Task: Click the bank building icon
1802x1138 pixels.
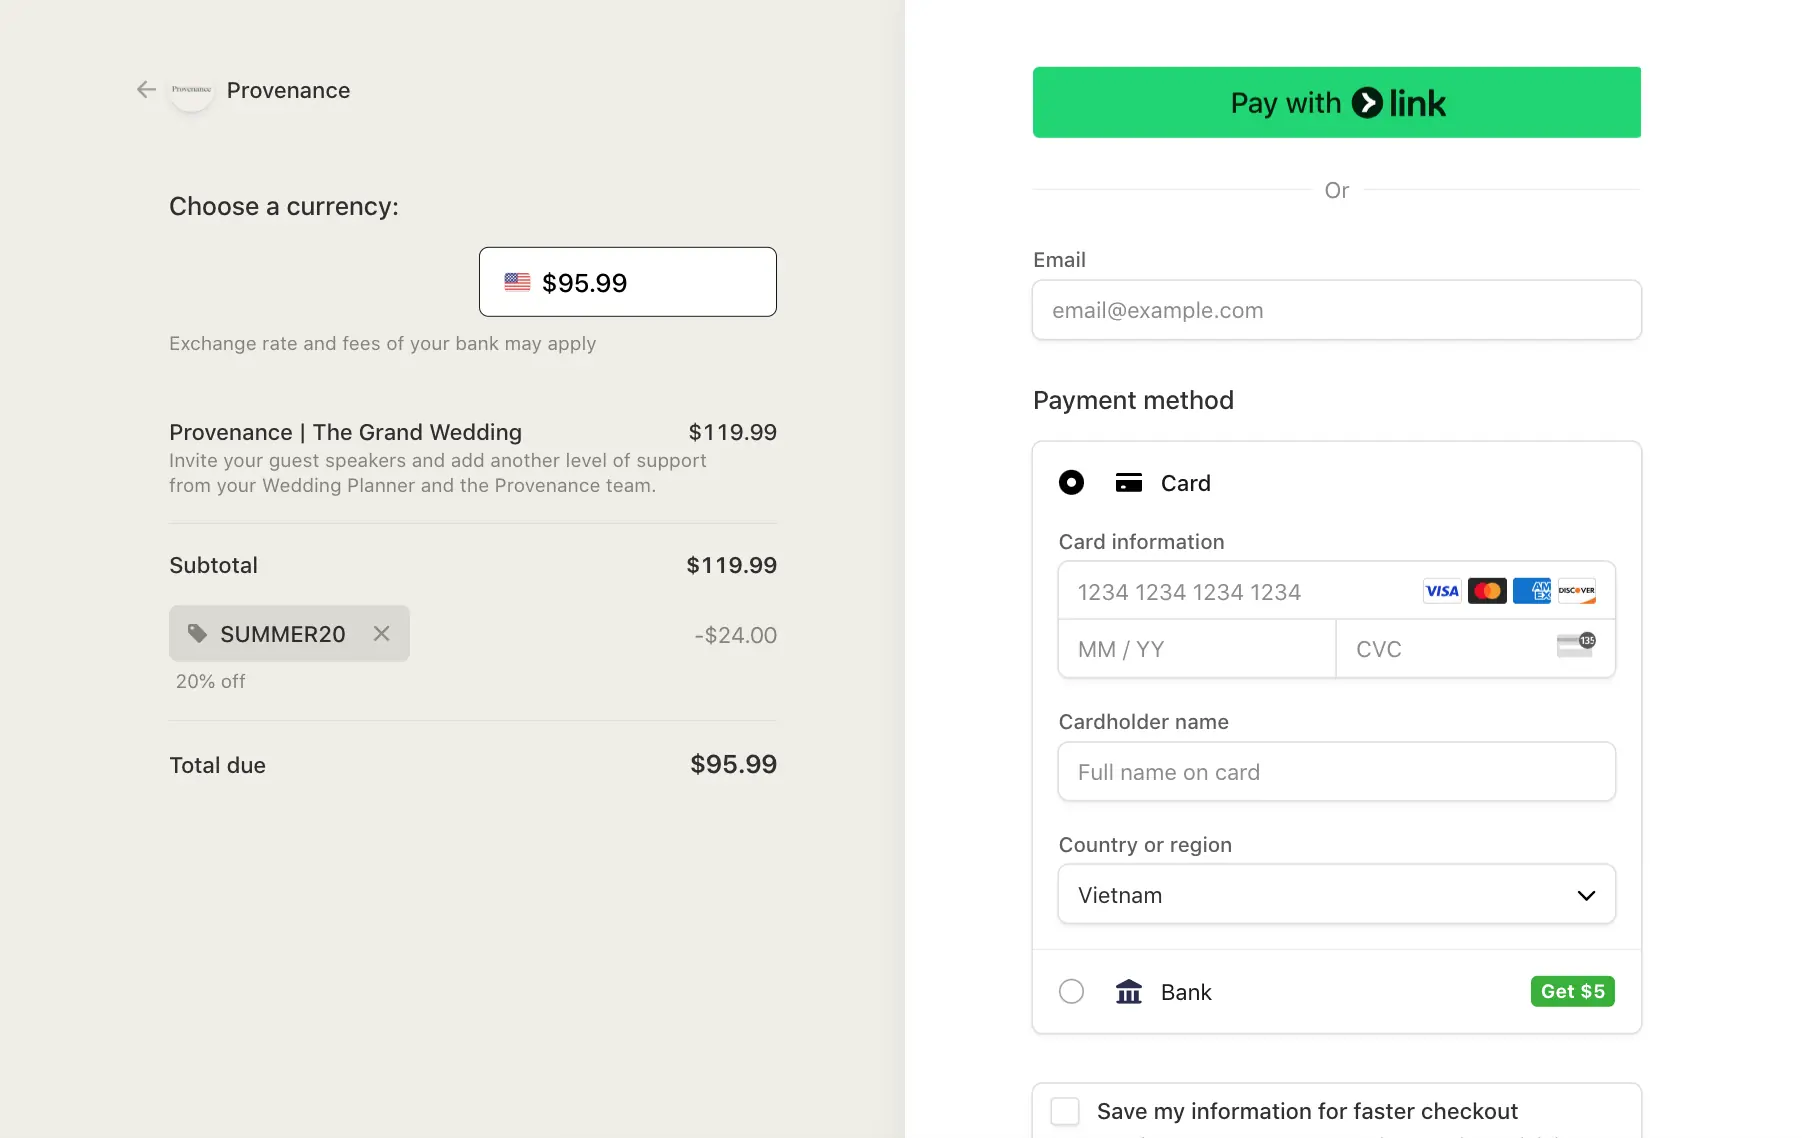Action: coord(1129,992)
